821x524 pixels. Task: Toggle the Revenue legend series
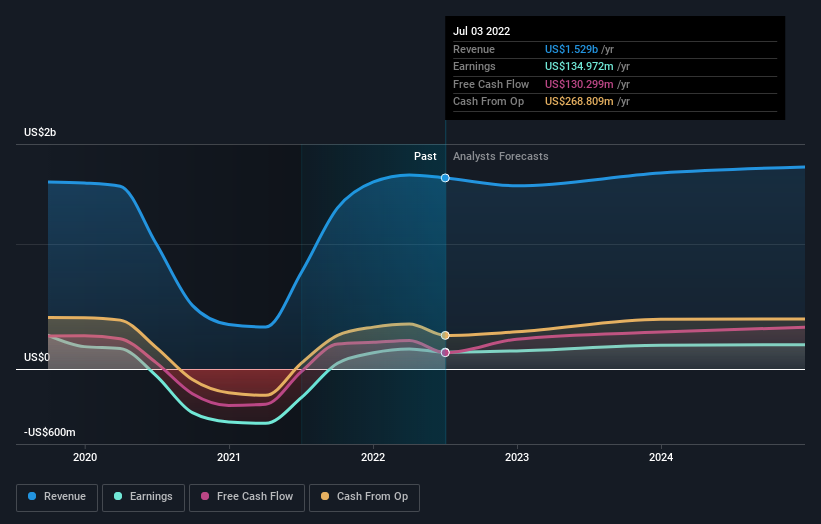[x=57, y=497]
